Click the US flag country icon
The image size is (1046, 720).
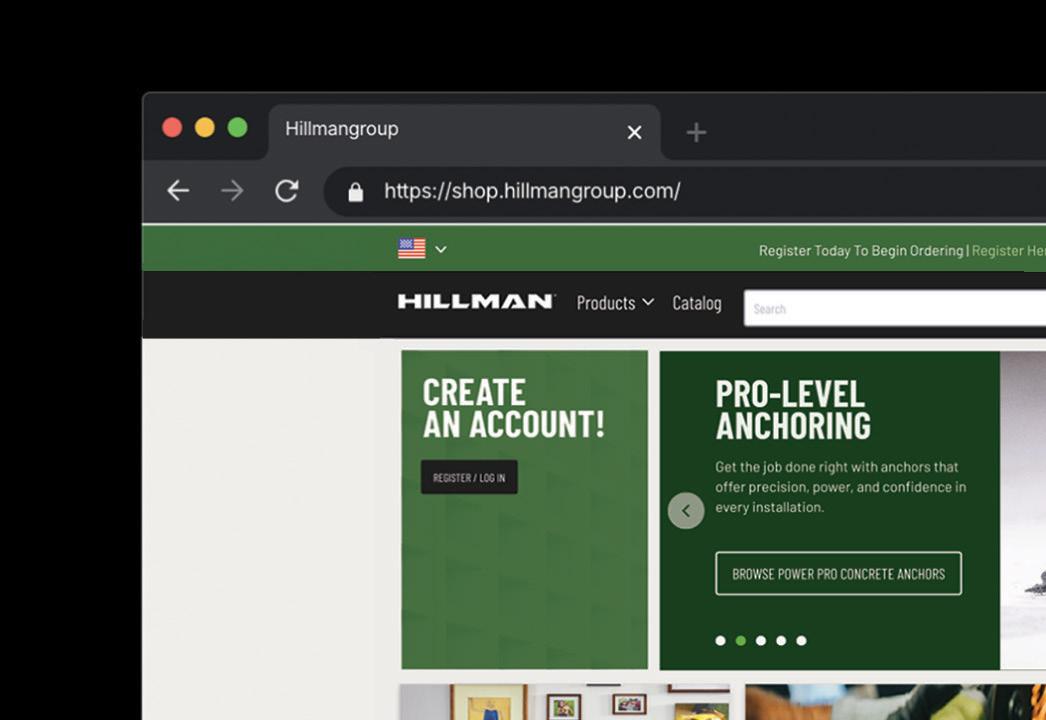coord(412,248)
